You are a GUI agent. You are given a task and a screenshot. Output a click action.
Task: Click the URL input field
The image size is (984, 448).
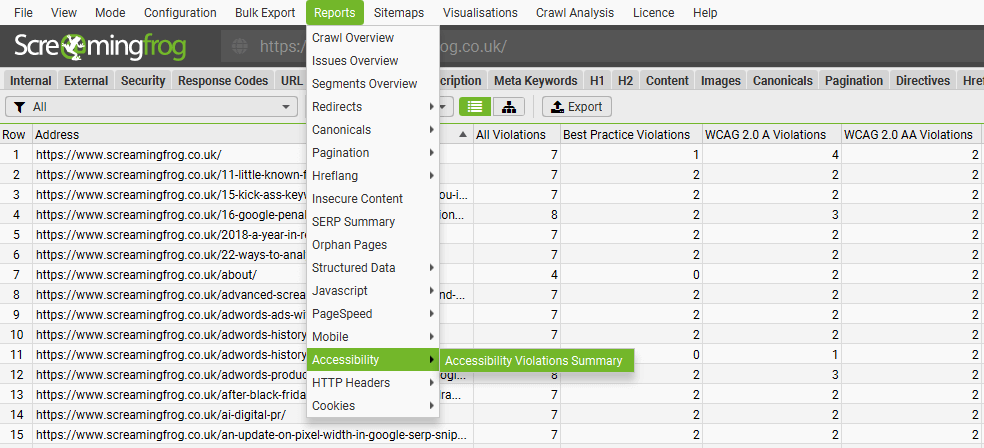coord(601,46)
